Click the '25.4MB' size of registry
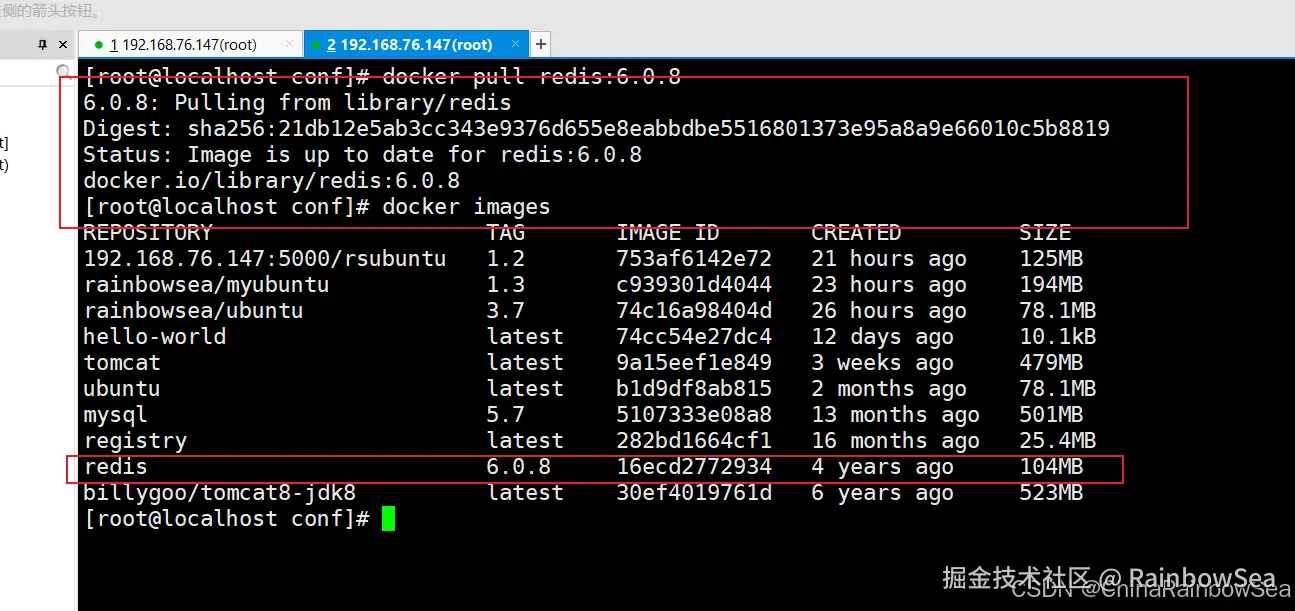 point(1058,440)
